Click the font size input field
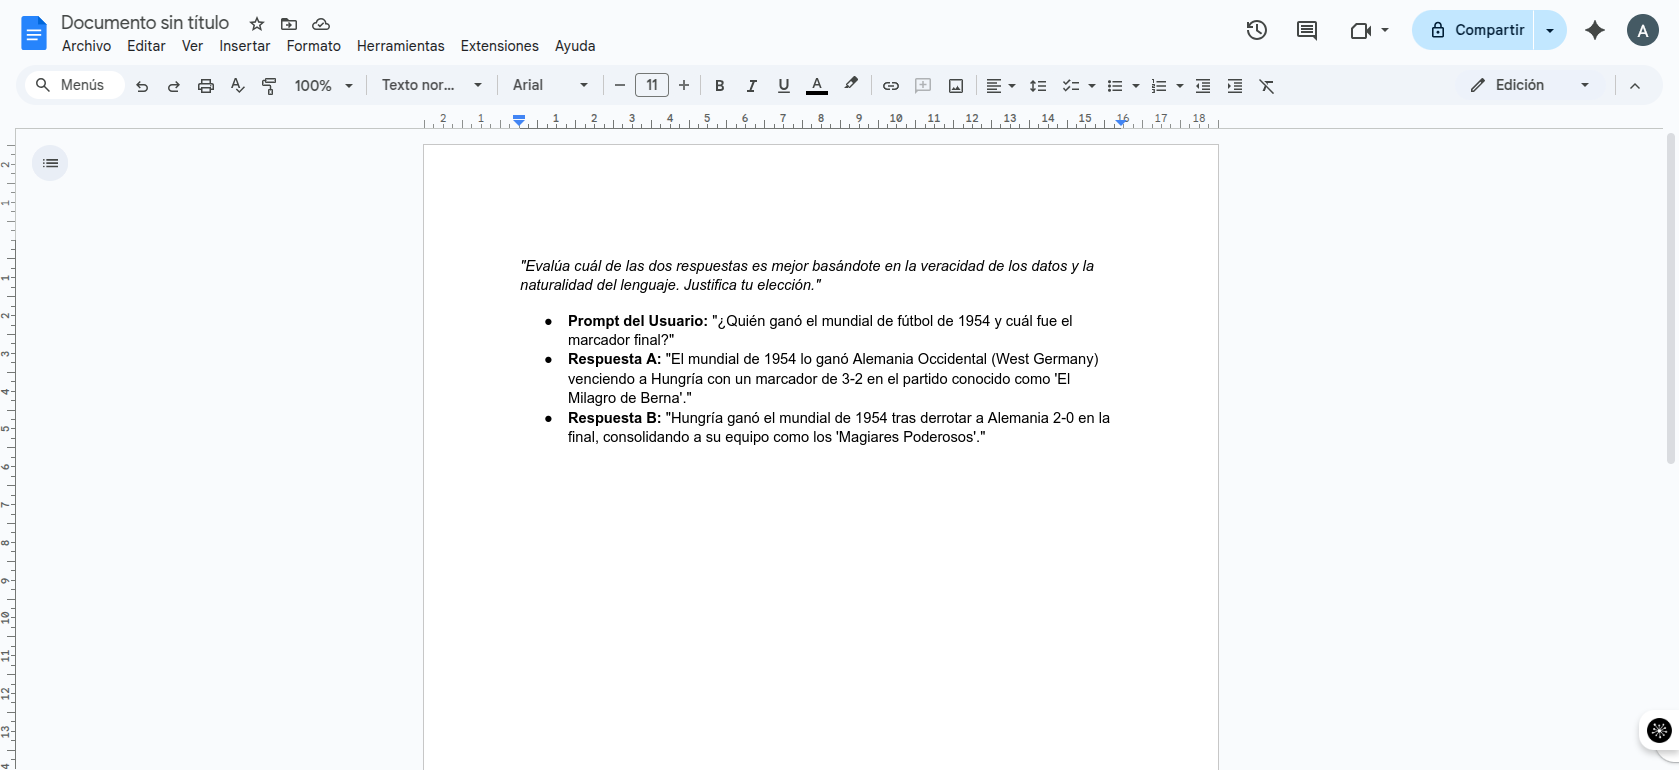Viewport: 1679px width, 770px height. tap(652, 86)
